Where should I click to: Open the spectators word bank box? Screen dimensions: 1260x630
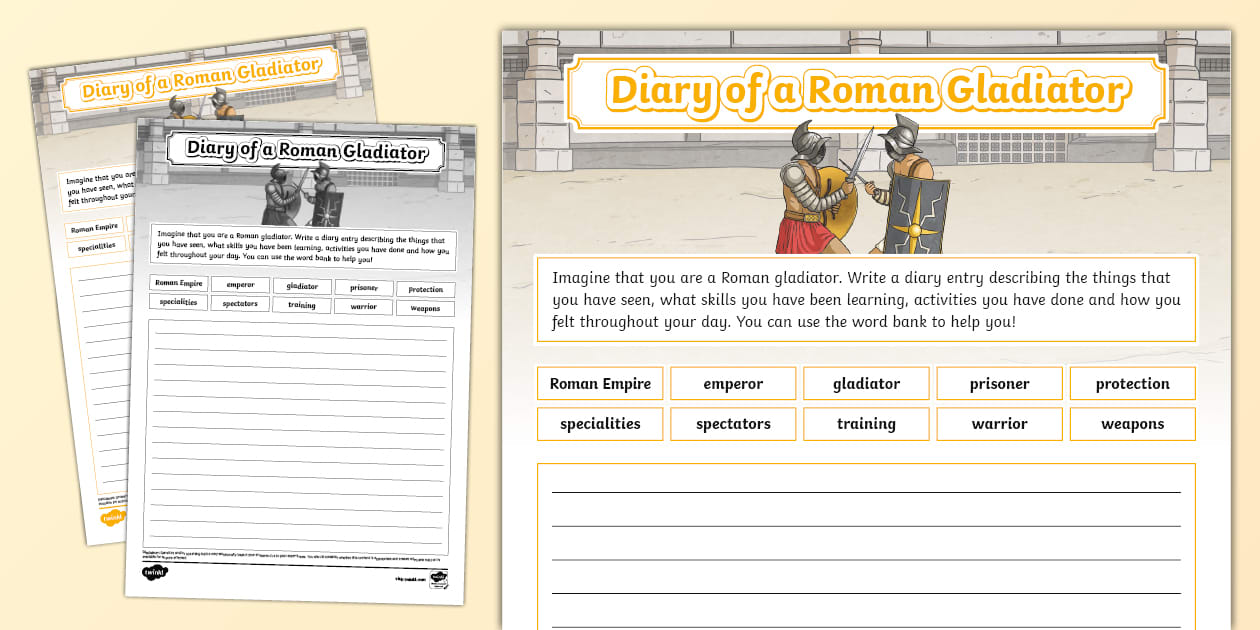tap(733, 423)
